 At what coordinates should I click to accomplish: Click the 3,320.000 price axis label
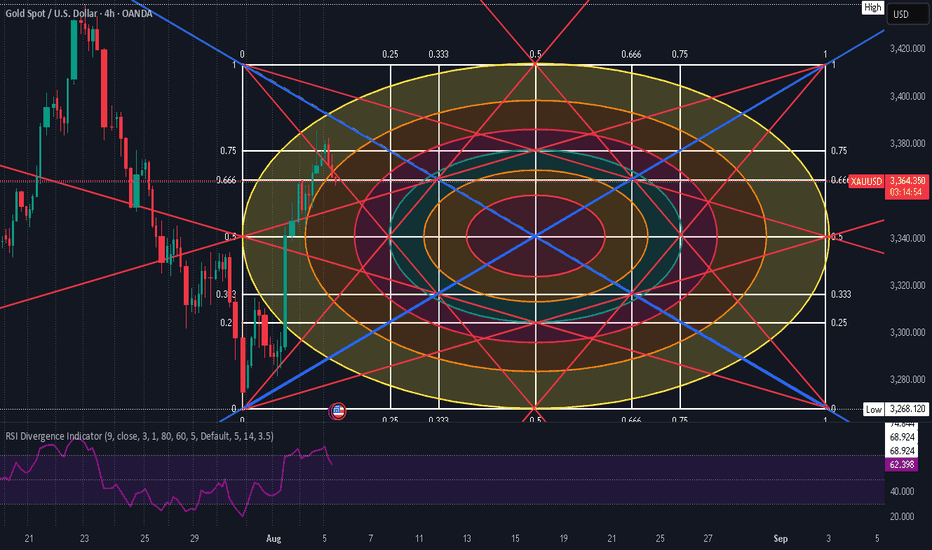point(907,285)
